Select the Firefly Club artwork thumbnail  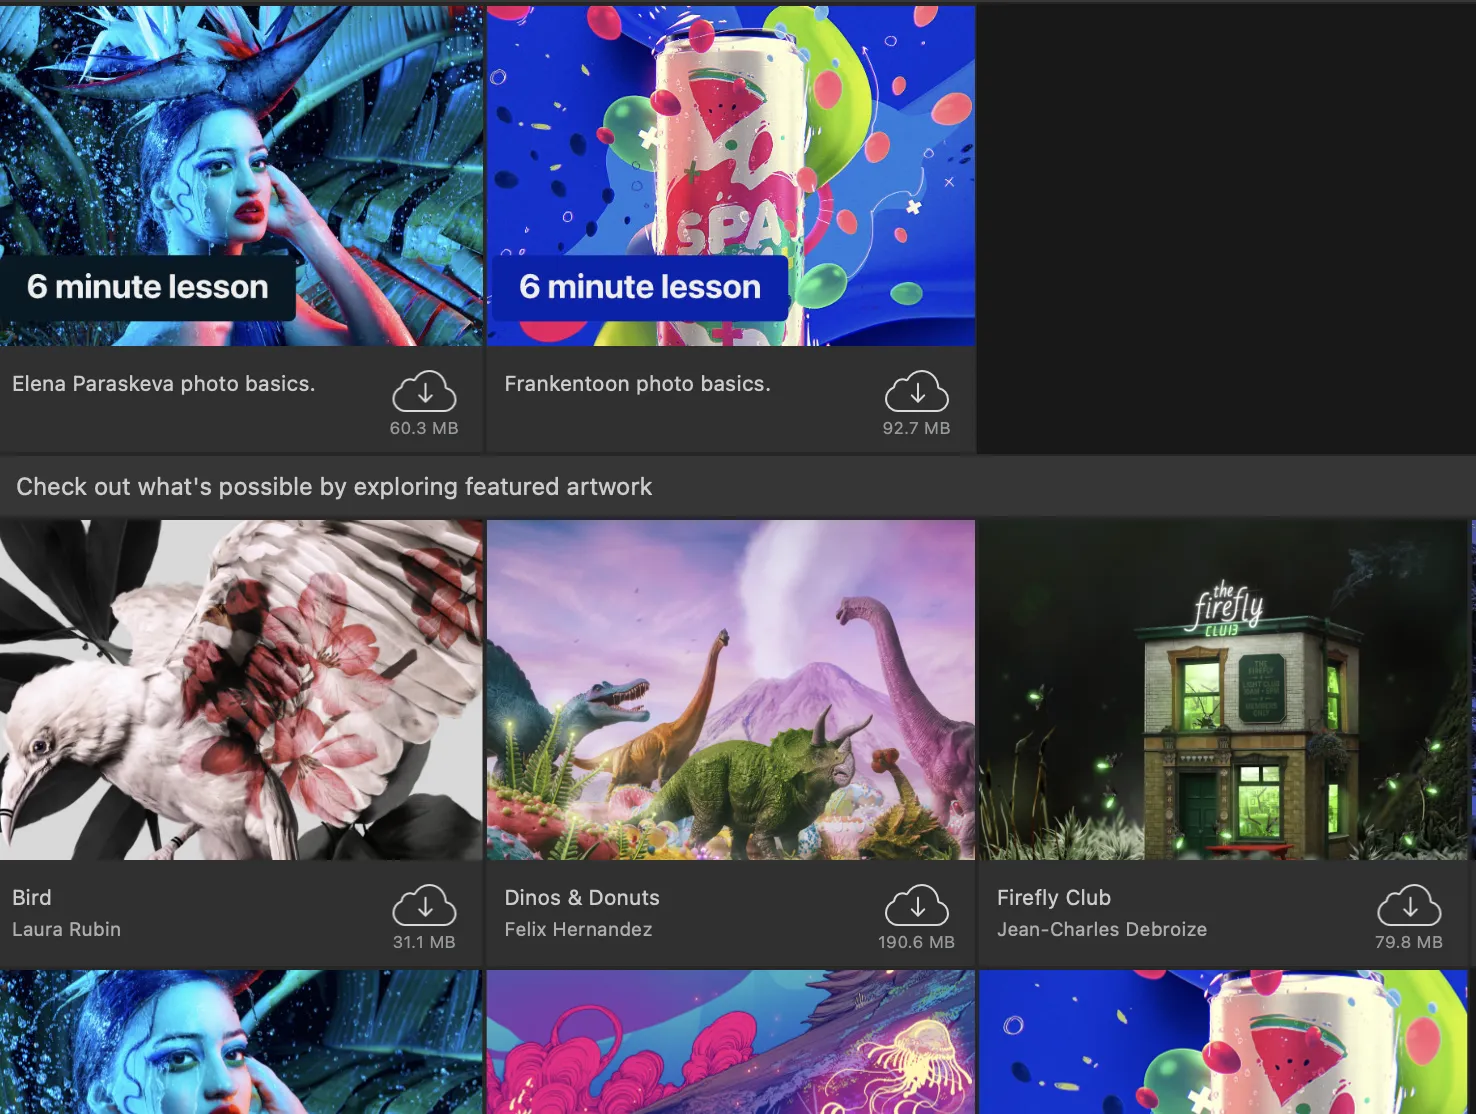click(x=1223, y=690)
